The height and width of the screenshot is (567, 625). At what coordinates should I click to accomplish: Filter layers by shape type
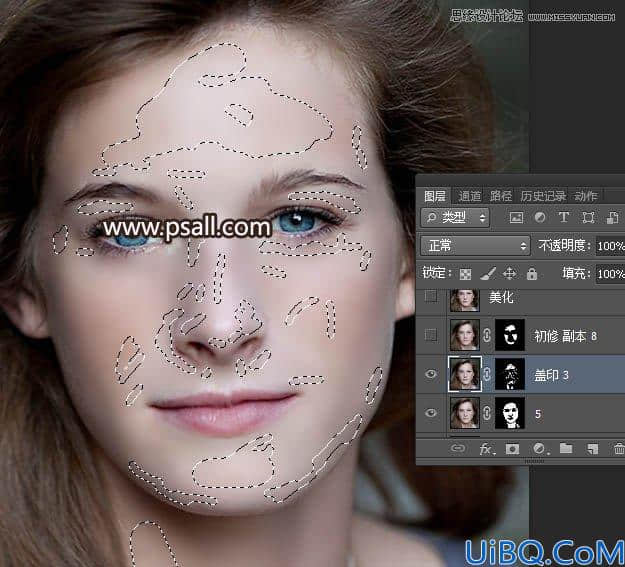588,217
